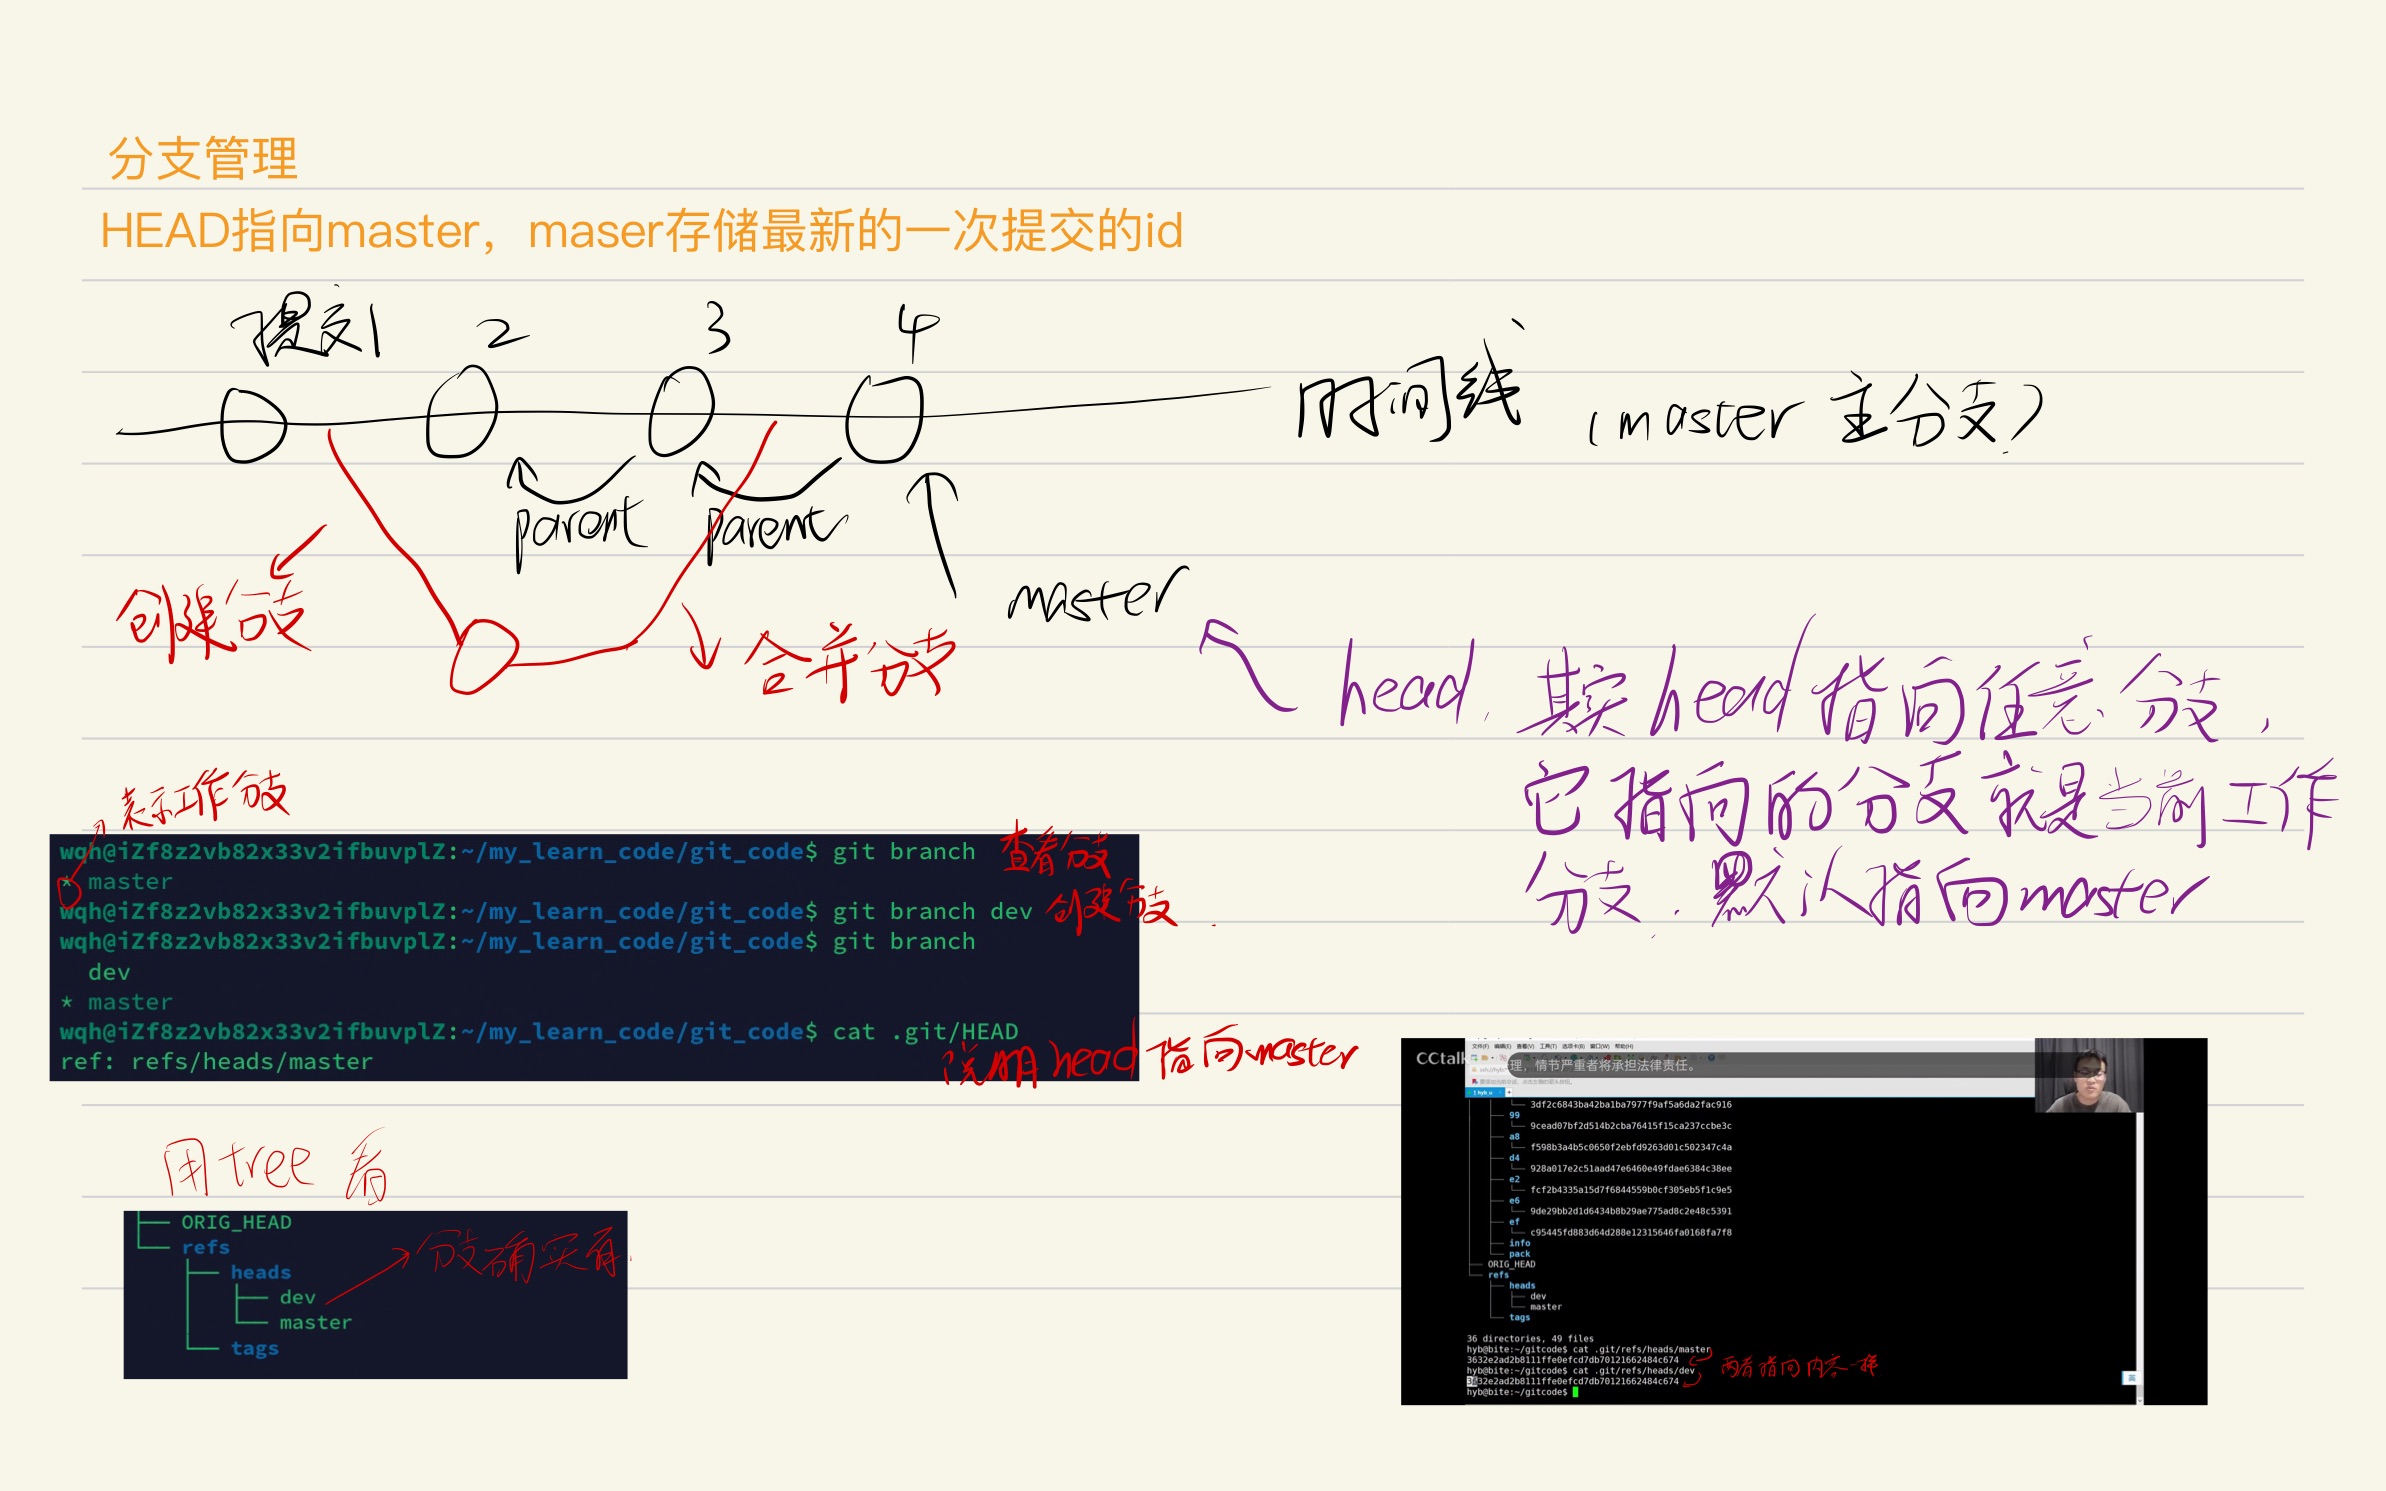Click the 英 input method indicator
This screenshot has height=1491, width=2386.
(2131, 1378)
